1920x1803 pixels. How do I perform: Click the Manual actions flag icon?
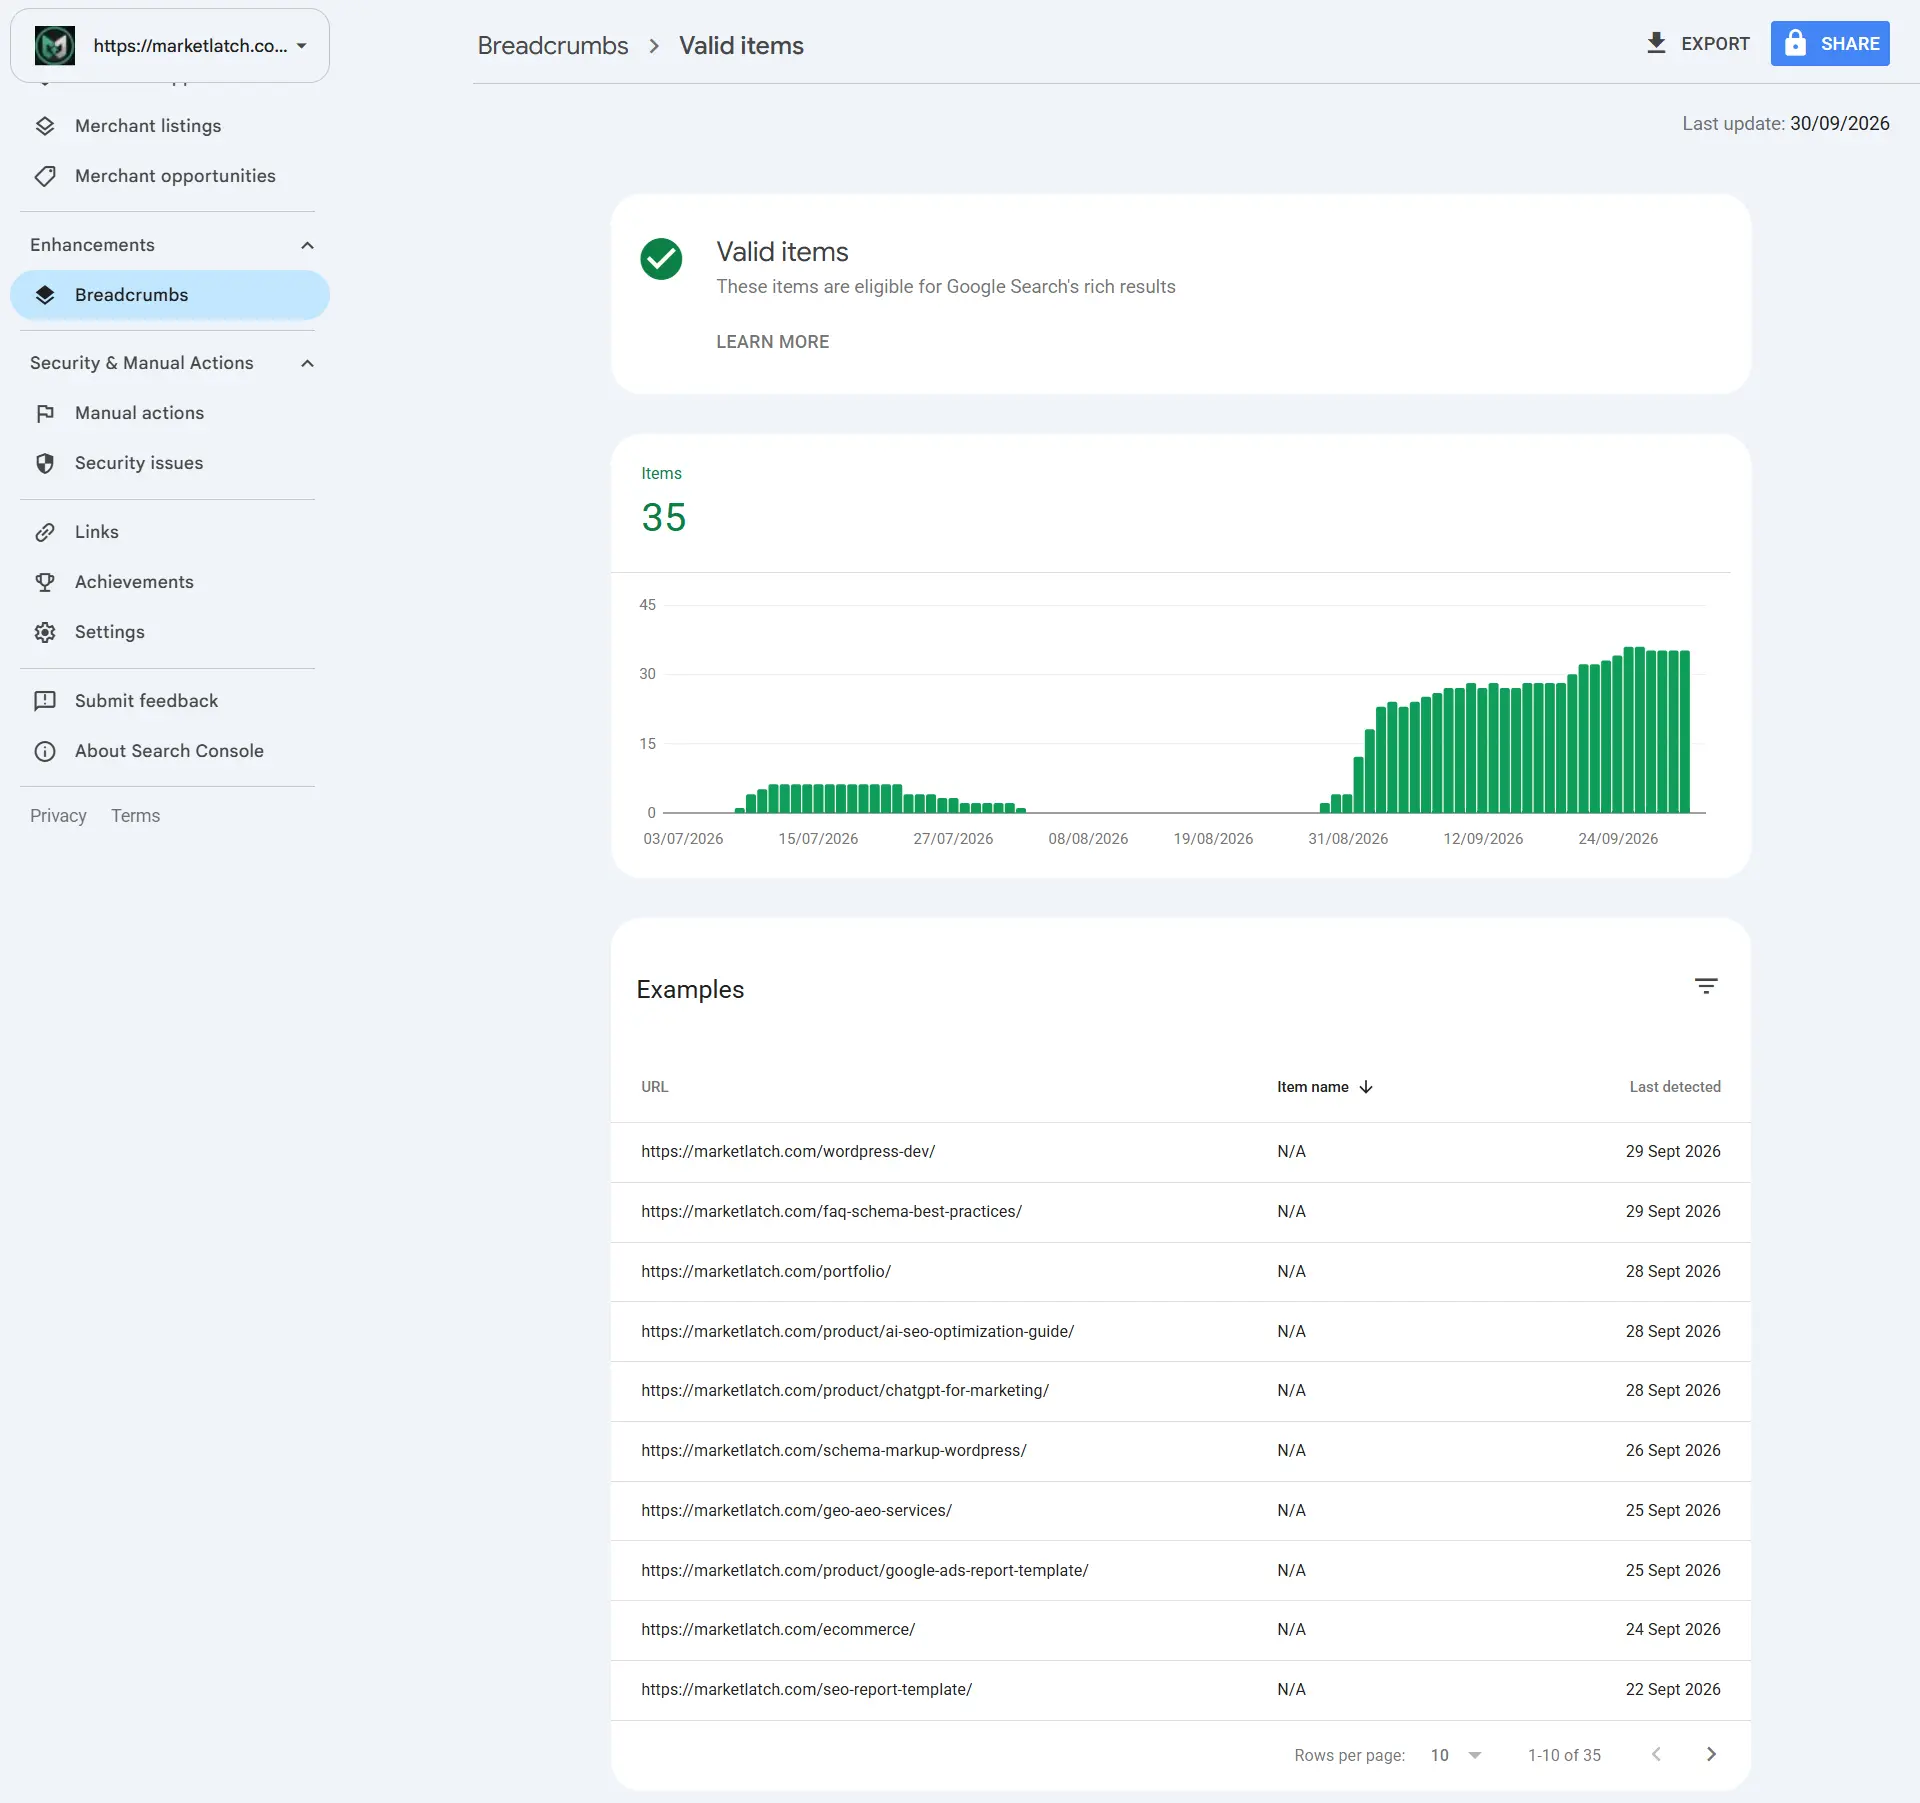coord(45,413)
